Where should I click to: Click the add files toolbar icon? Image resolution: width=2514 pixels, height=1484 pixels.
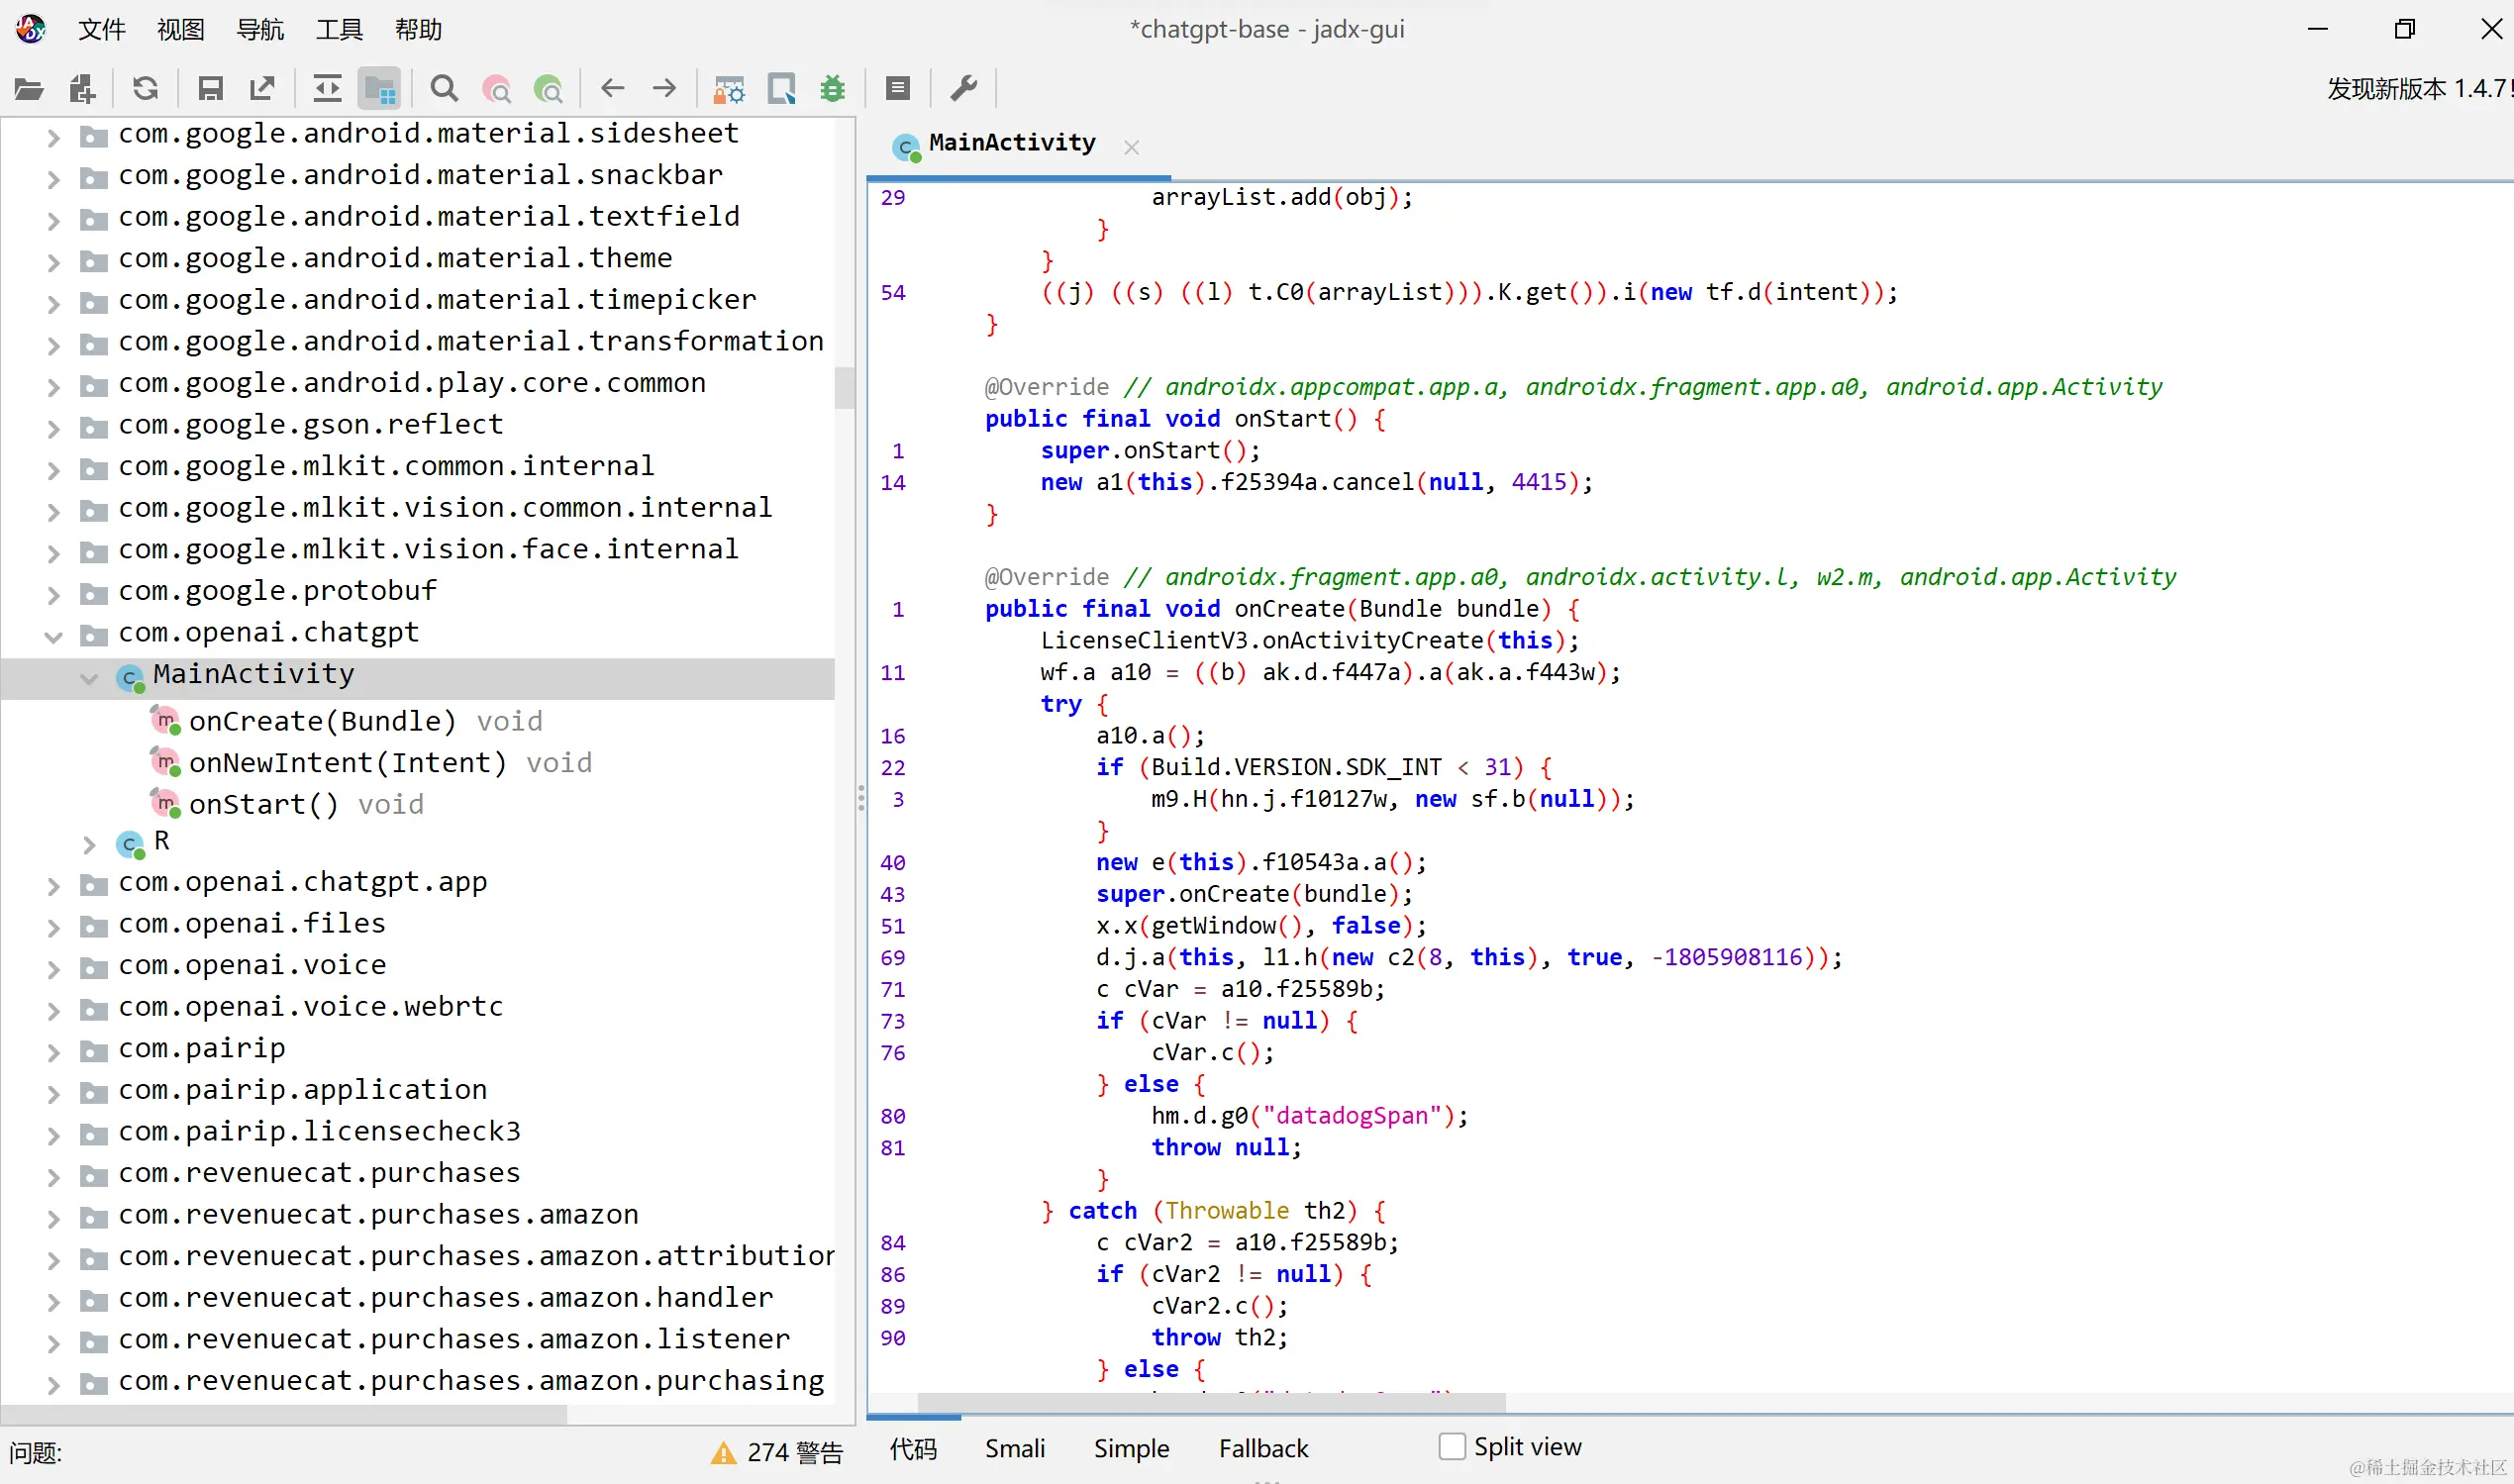click(x=82, y=89)
